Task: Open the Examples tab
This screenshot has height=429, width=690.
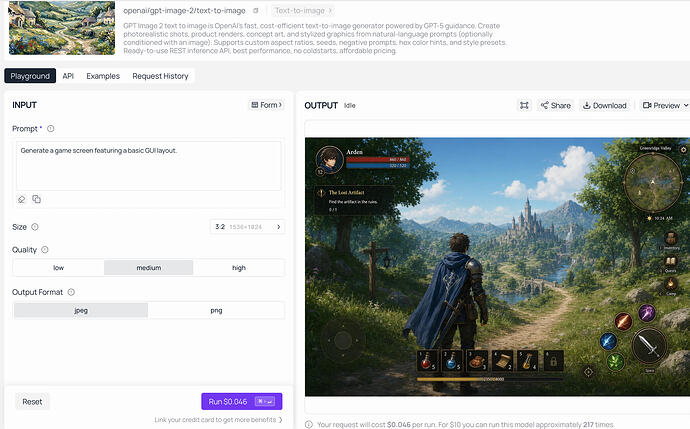Action: [x=103, y=76]
